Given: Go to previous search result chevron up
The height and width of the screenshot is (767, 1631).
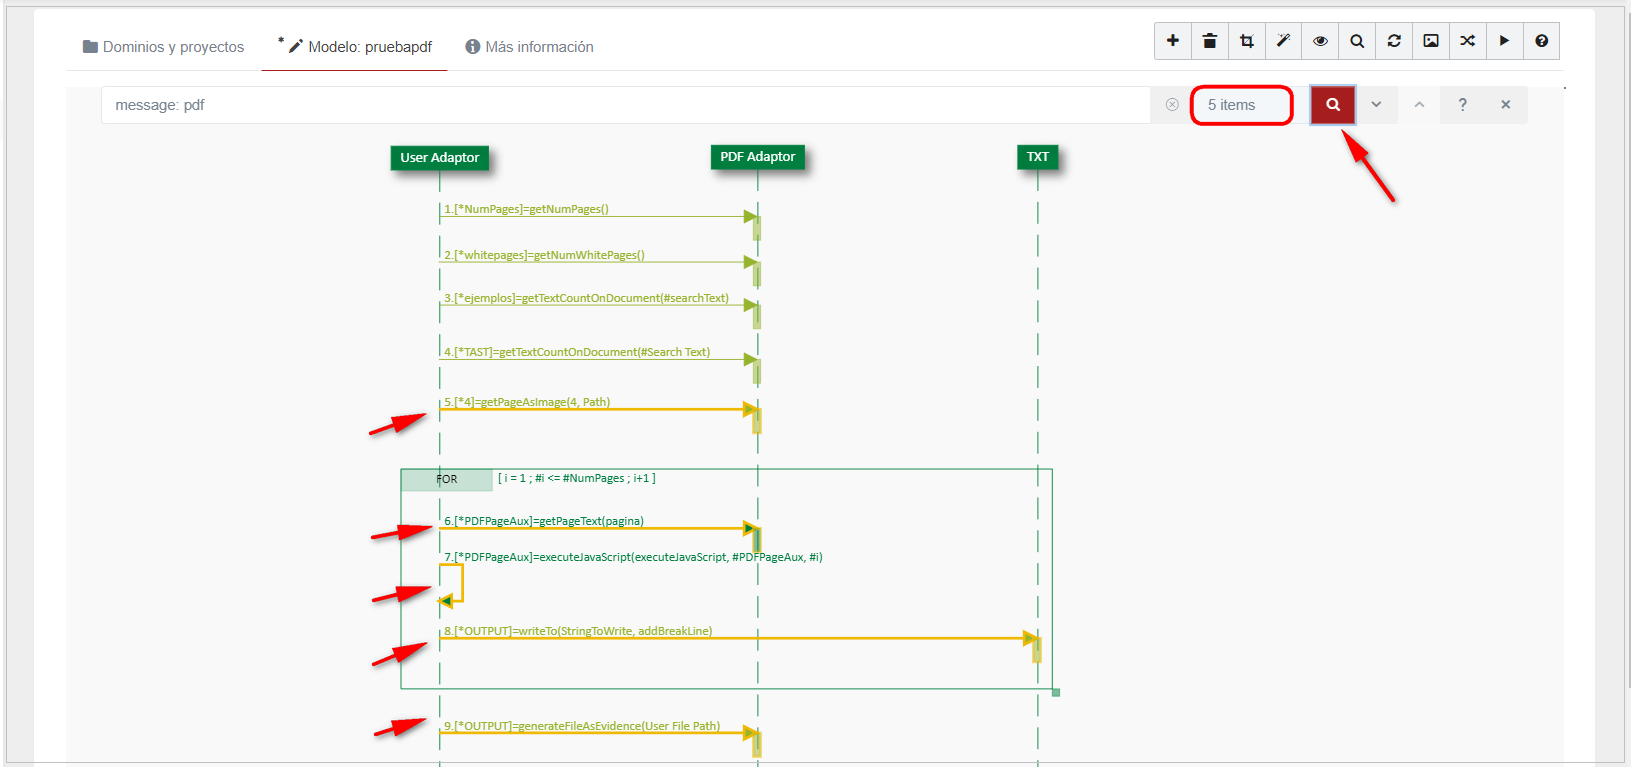Looking at the screenshot, I should pyautogui.click(x=1419, y=105).
